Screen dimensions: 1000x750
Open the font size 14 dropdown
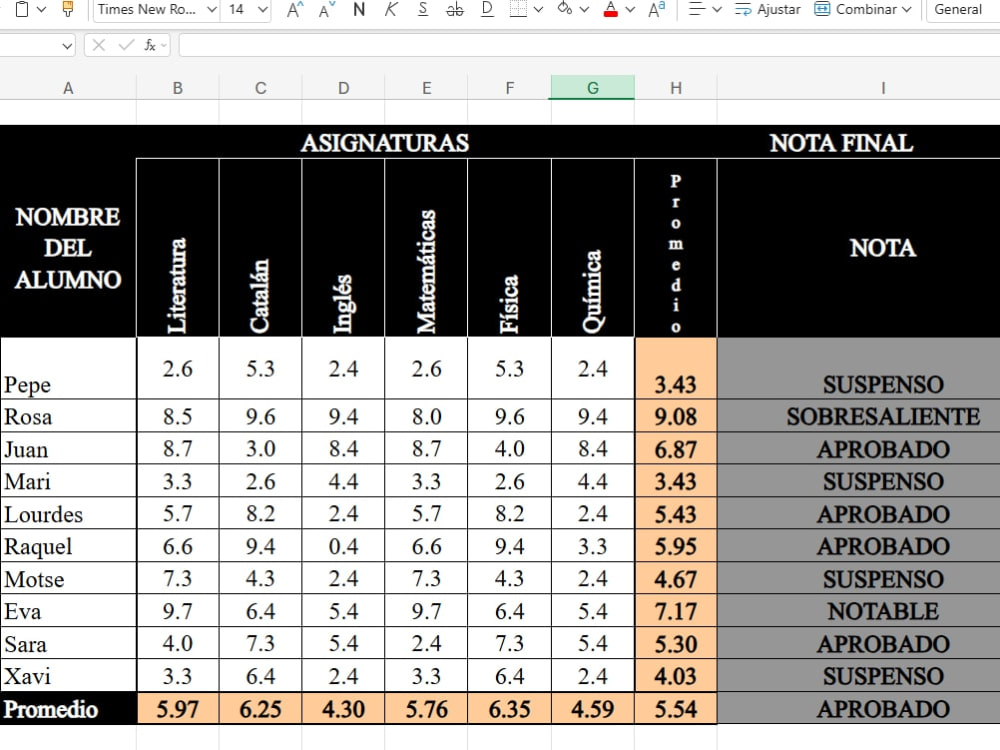point(263,10)
